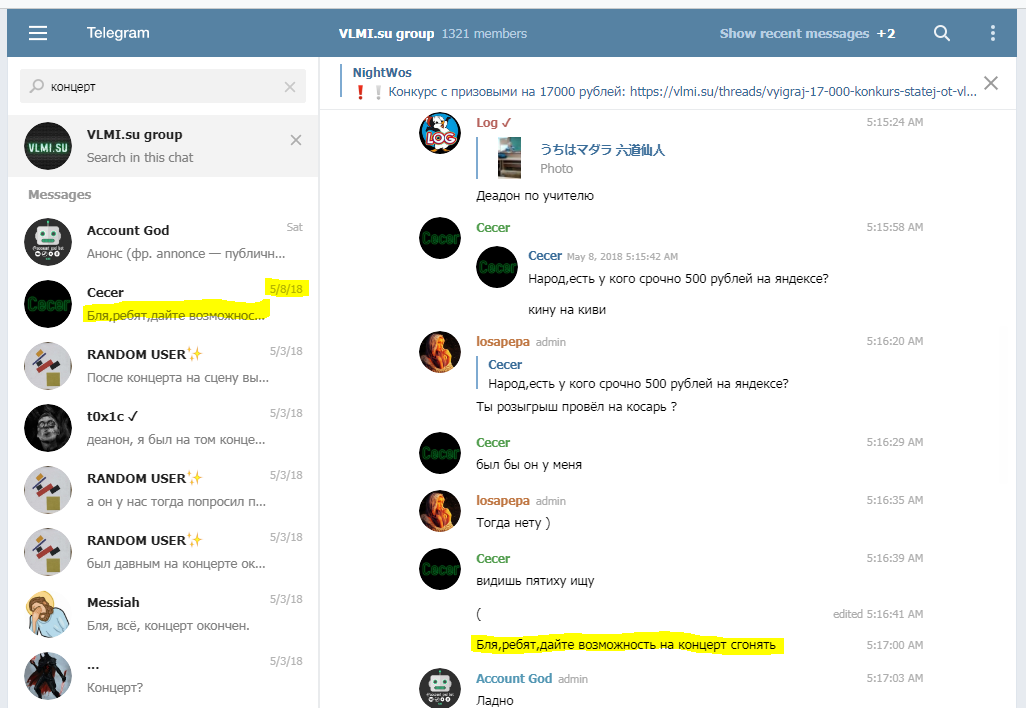Click Cecer avatar at 5:16:29 AM message
Viewport: 1026px width, 708px height.
(x=440, y=453)
